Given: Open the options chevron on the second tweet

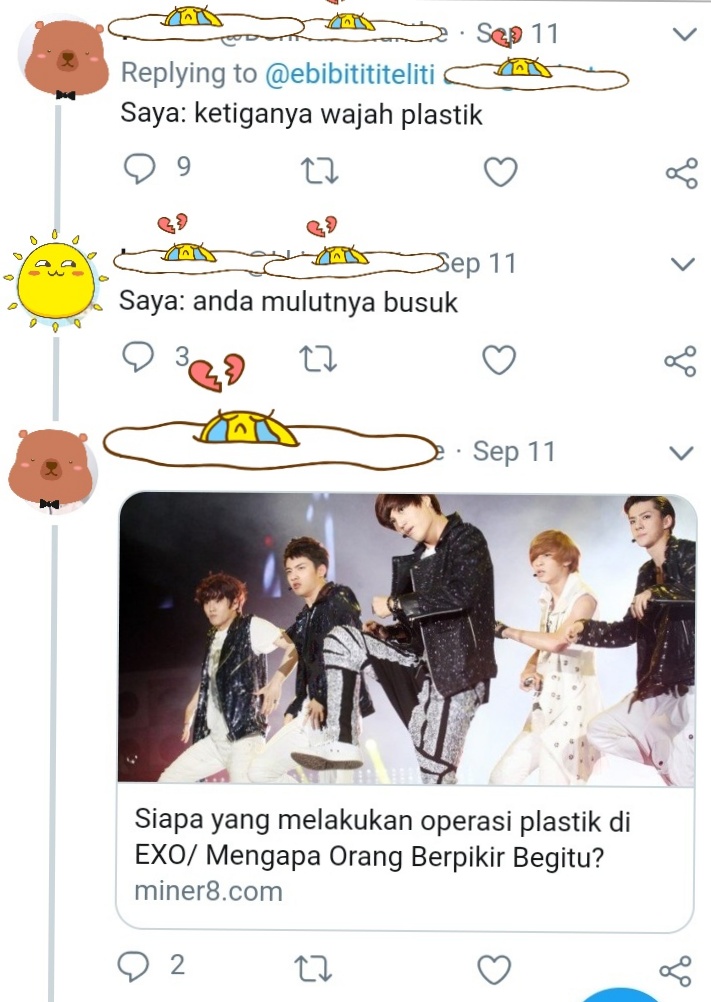Looking at the screenshot, I should coord(683,264).
